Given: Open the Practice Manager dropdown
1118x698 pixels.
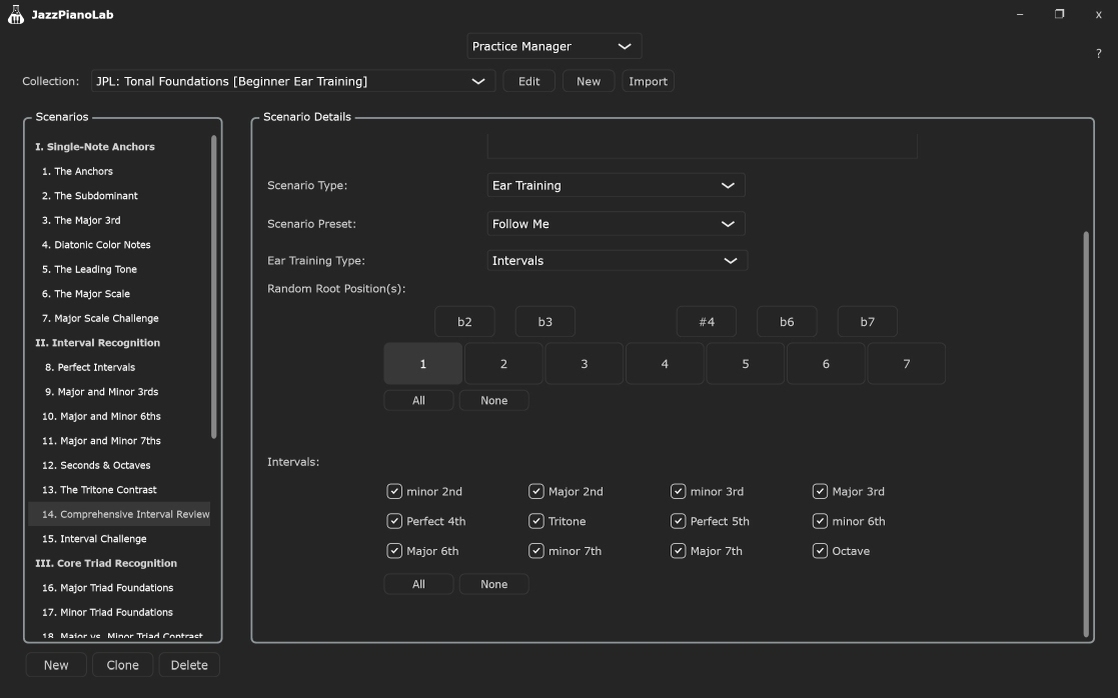Looking at the screenshot, I should [554, 46].
